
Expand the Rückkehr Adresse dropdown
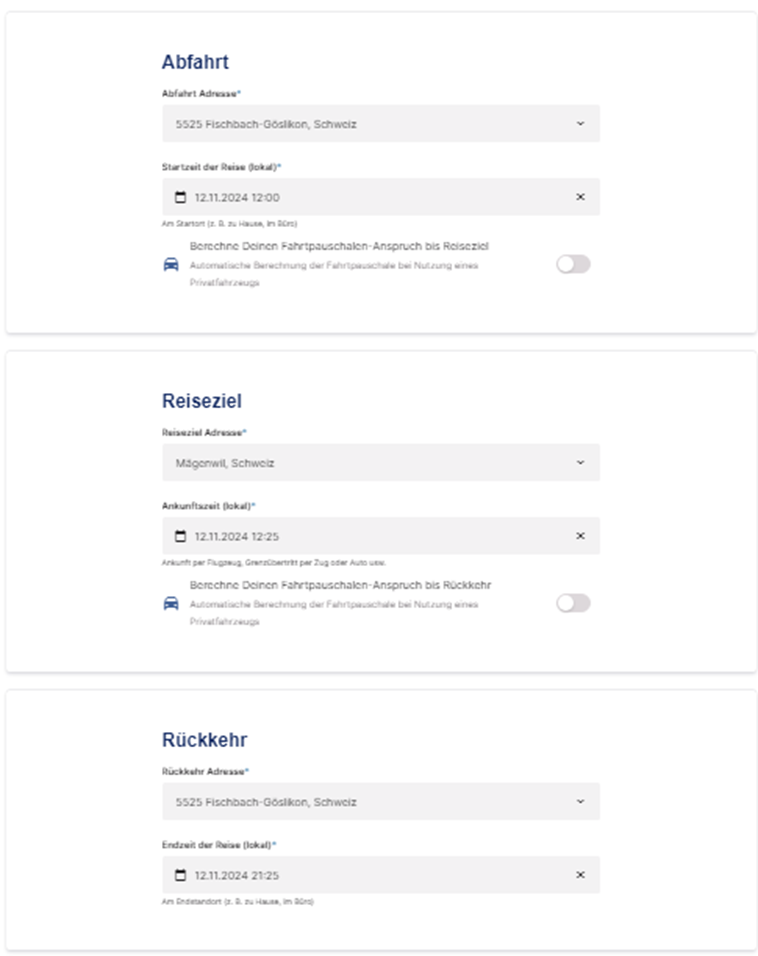click(x=580, y=802)
